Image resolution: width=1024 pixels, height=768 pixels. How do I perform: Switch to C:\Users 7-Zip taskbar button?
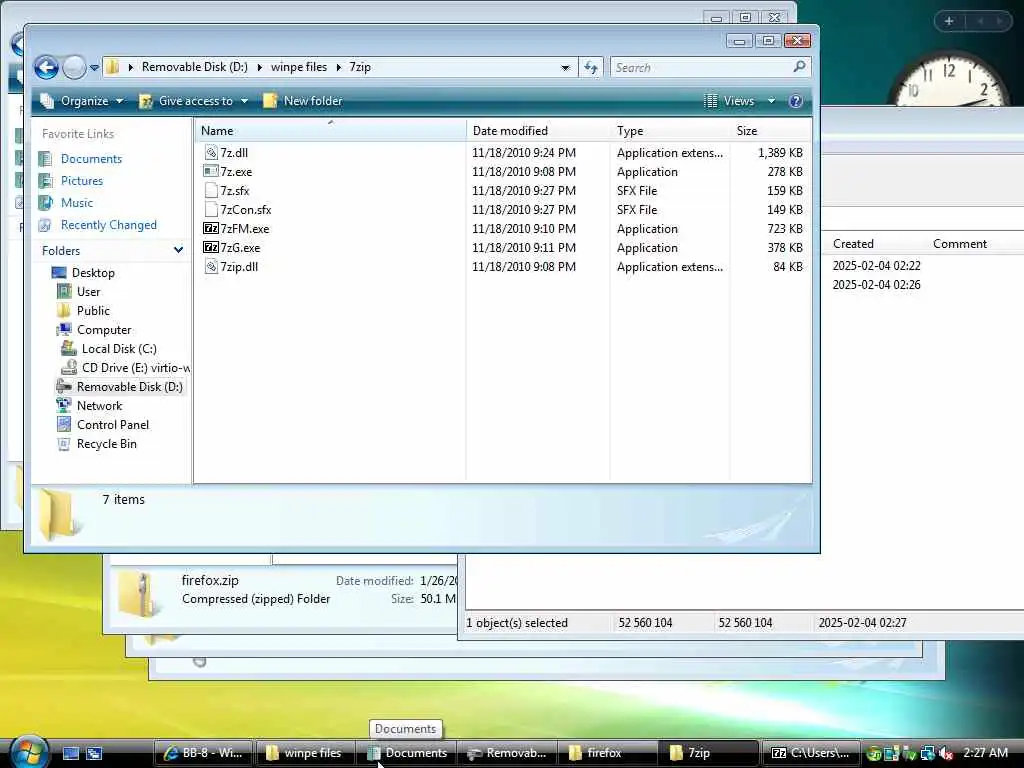tap(810, 753)
